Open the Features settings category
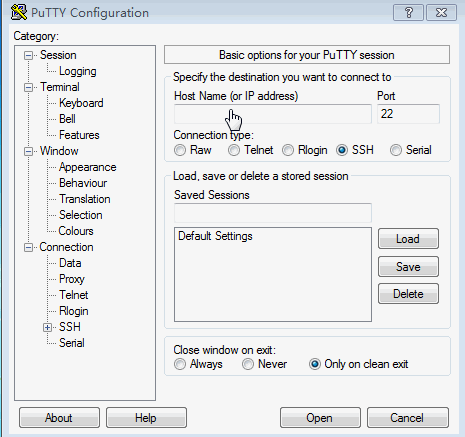The image size is (465, 437). 79,135
